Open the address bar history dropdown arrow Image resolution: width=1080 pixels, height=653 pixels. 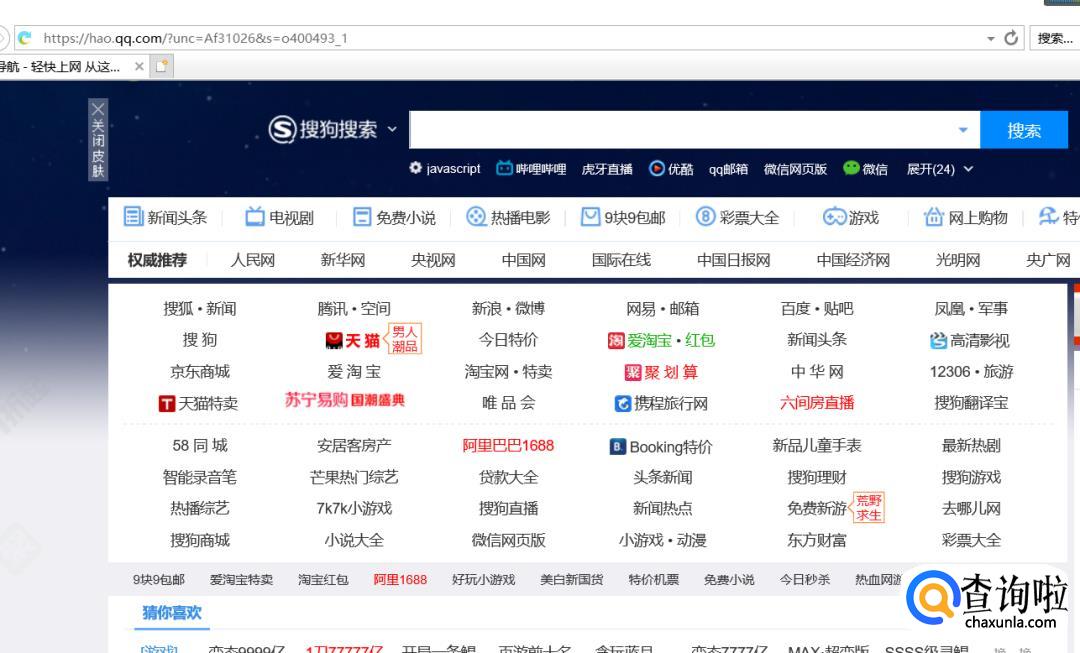[x=990, y=39]
